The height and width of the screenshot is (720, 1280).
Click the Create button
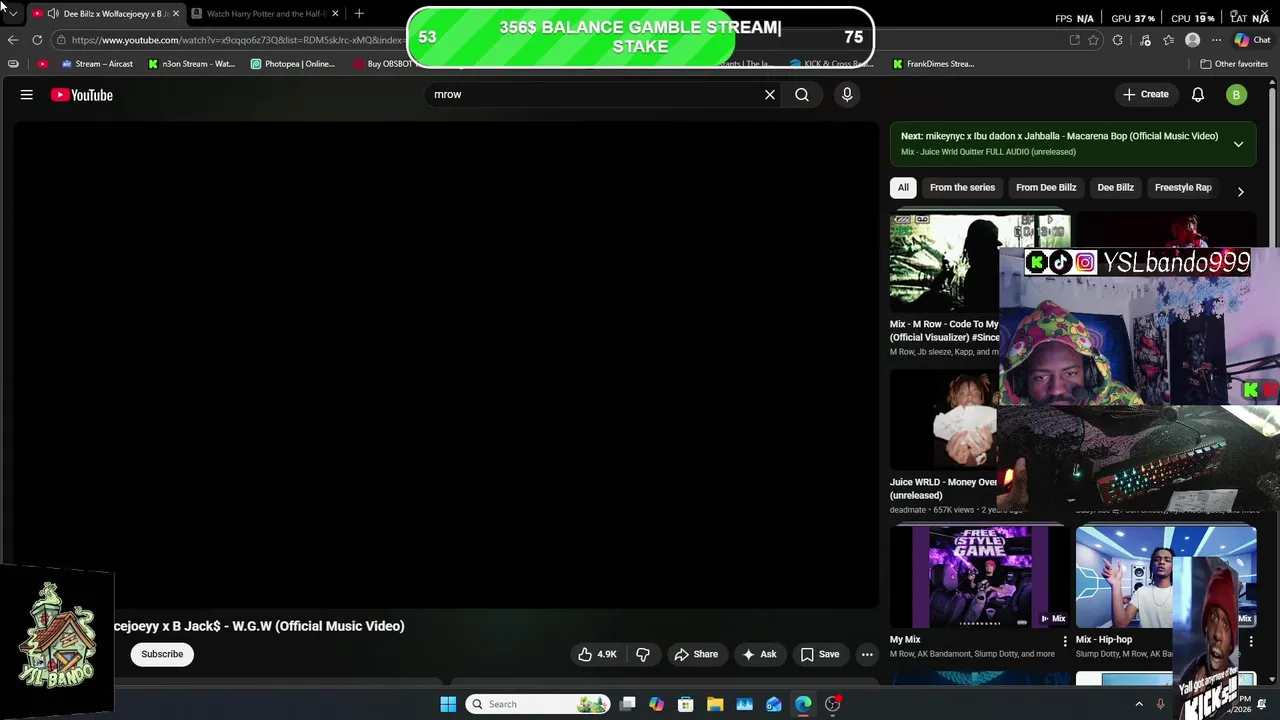1146,94
